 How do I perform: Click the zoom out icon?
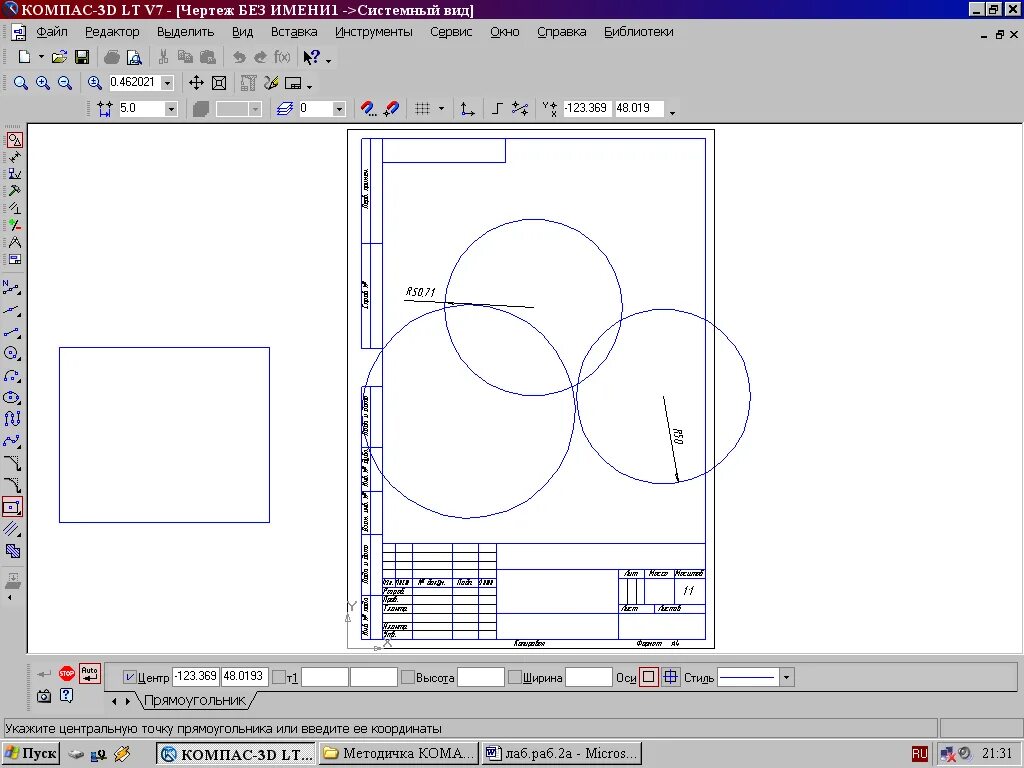click(65, 83)
